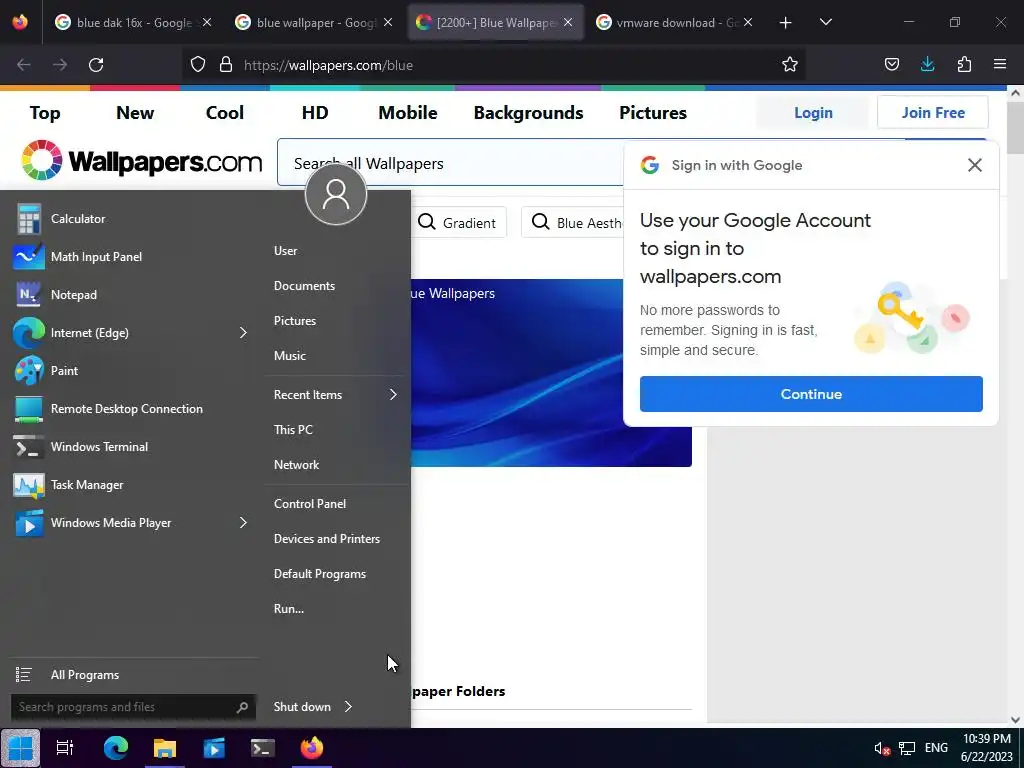The height and width of the screenshot is (768, 1024).
Task: Open media player icon on the taskbar
Action: pyautogui.click(x=214, y=748)
